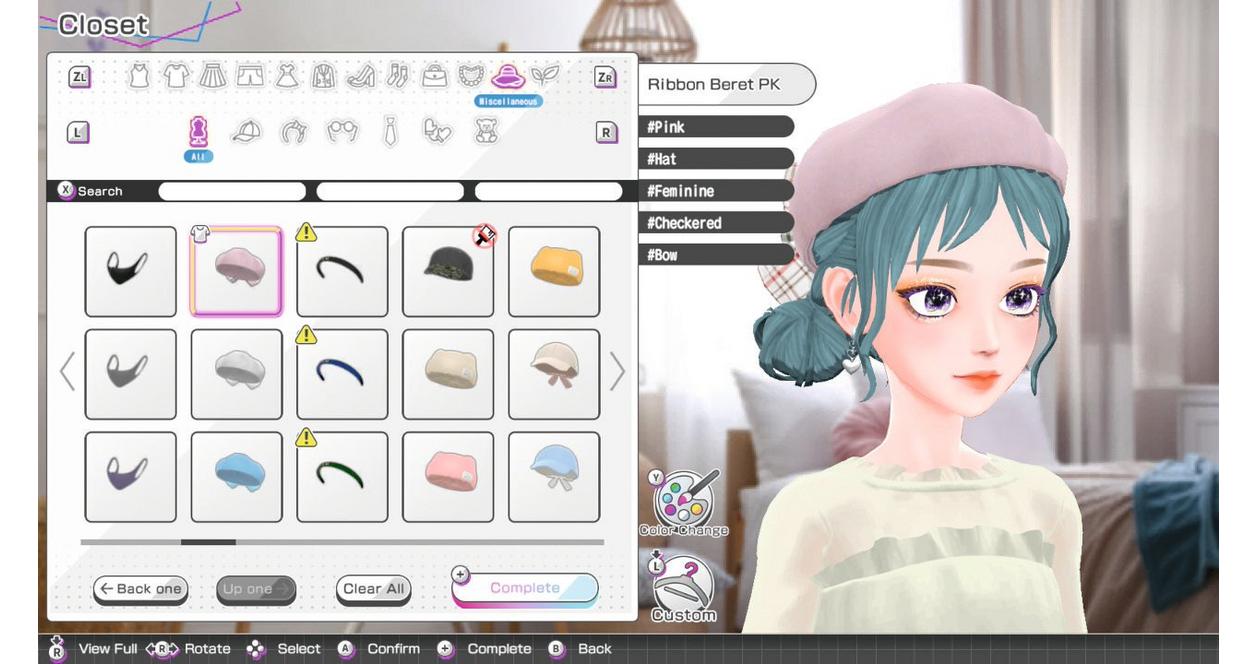Filter by mittens and heart subcategory

click(438, 132)
